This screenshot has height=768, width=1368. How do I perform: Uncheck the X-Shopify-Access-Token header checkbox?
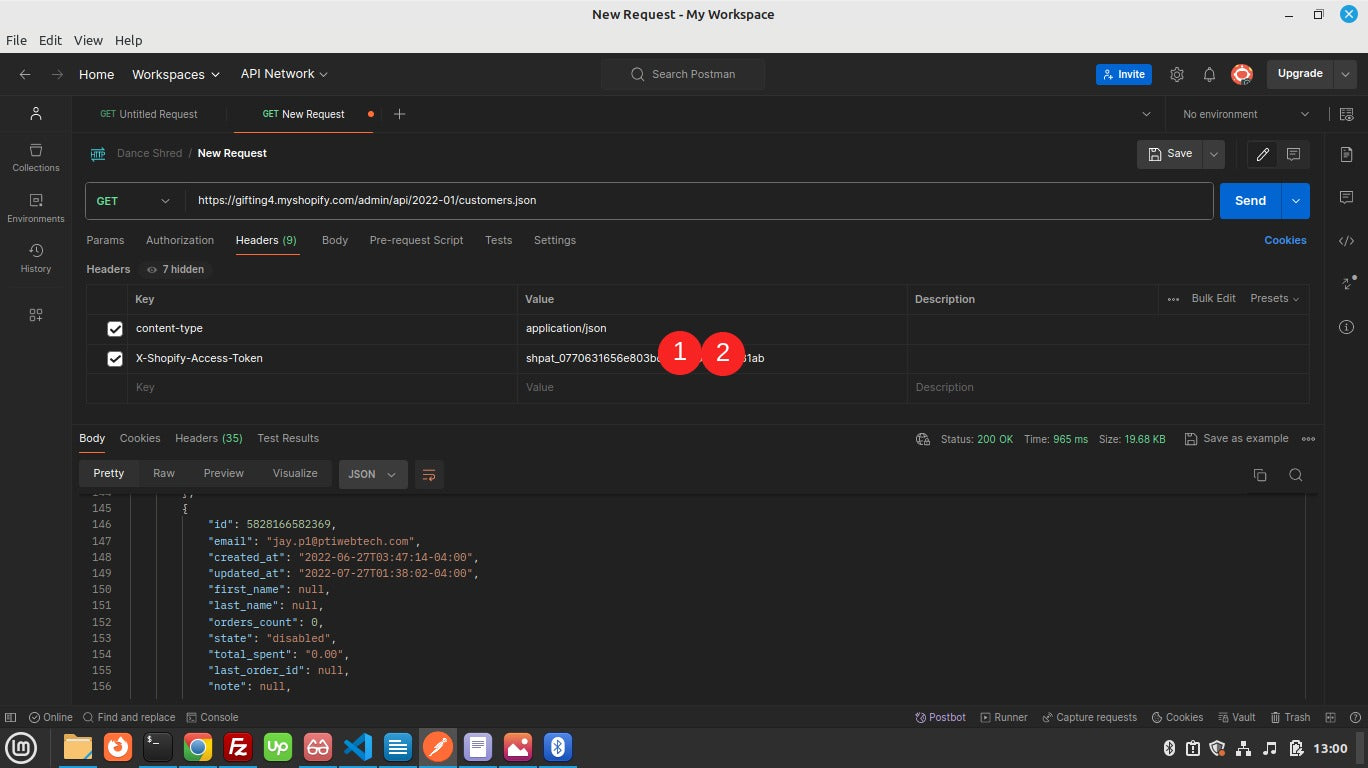click(x=114, y=359)
